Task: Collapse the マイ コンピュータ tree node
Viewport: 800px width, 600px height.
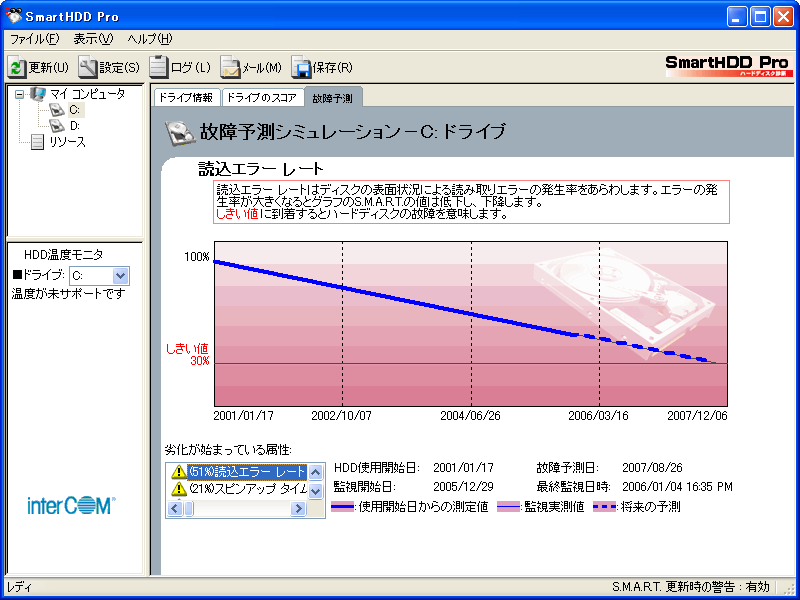Action: (19, 94)
